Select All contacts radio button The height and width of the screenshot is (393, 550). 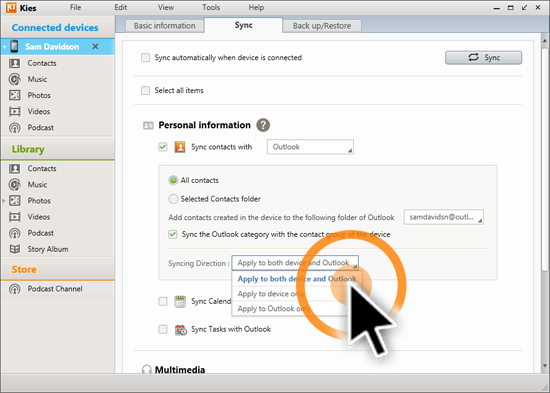[173, 180]
